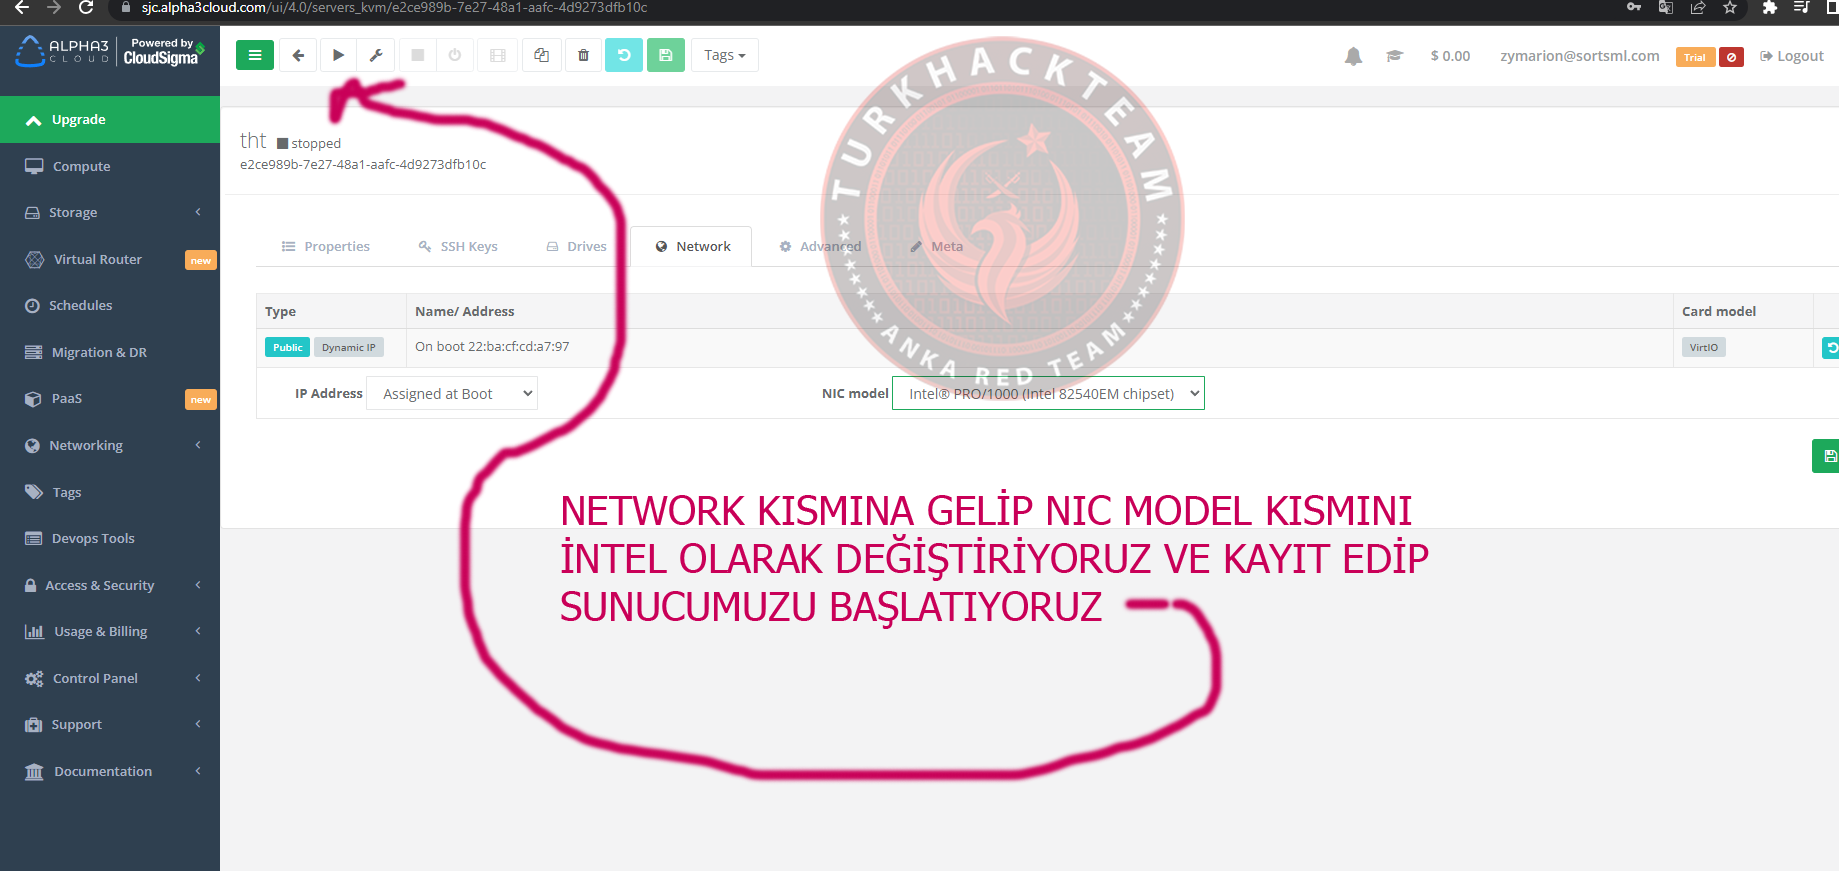Click the Public type badge
This screenshot has height=871, width=1839.
click(287, 347)
